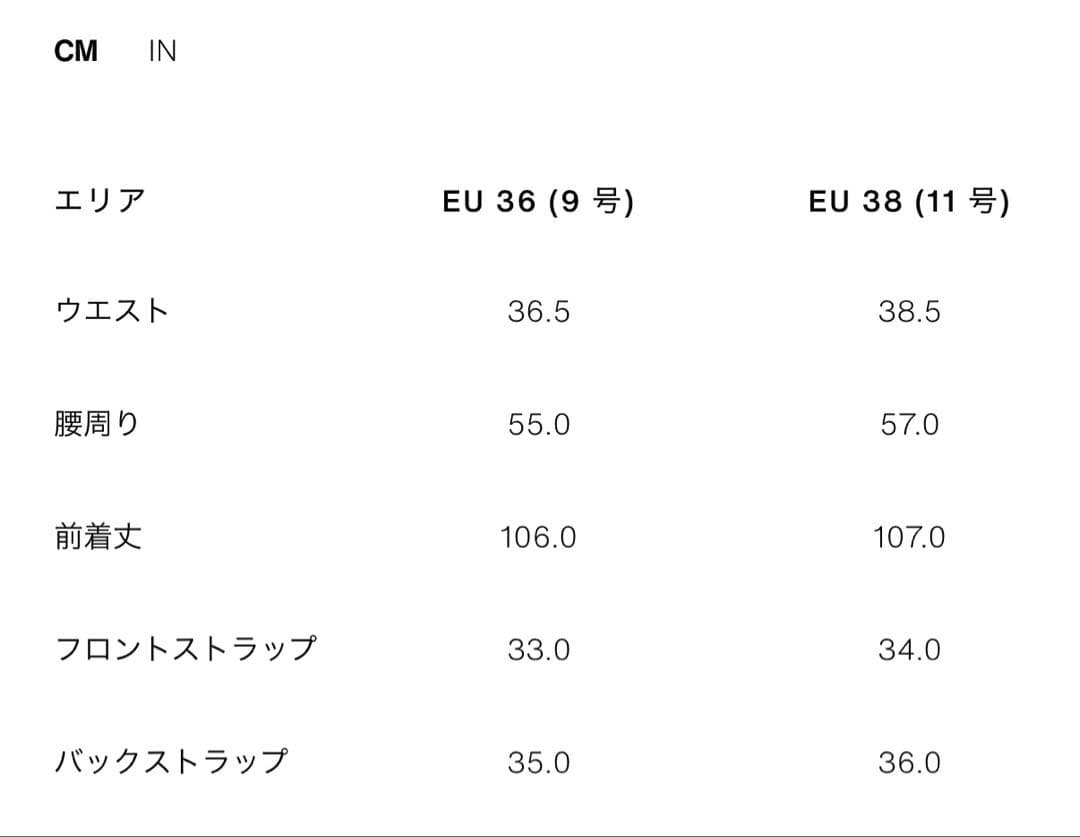Select the 55.0 hip measurement cell
Screen dimensions: 1080x837
tap(539, 424)
